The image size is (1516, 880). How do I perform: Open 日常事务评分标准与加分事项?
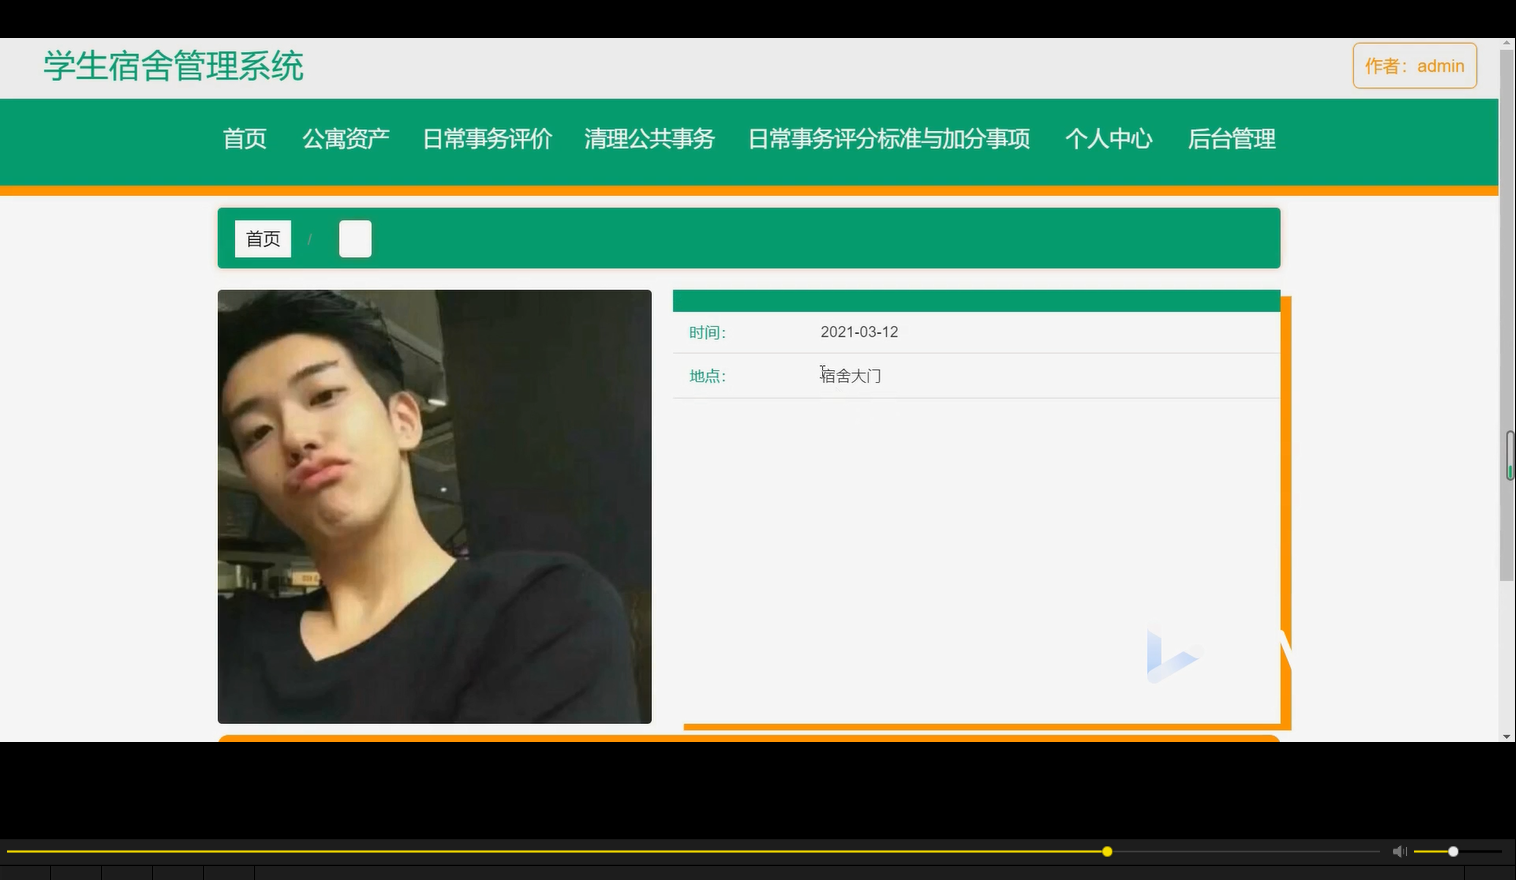tap(888, 139)
